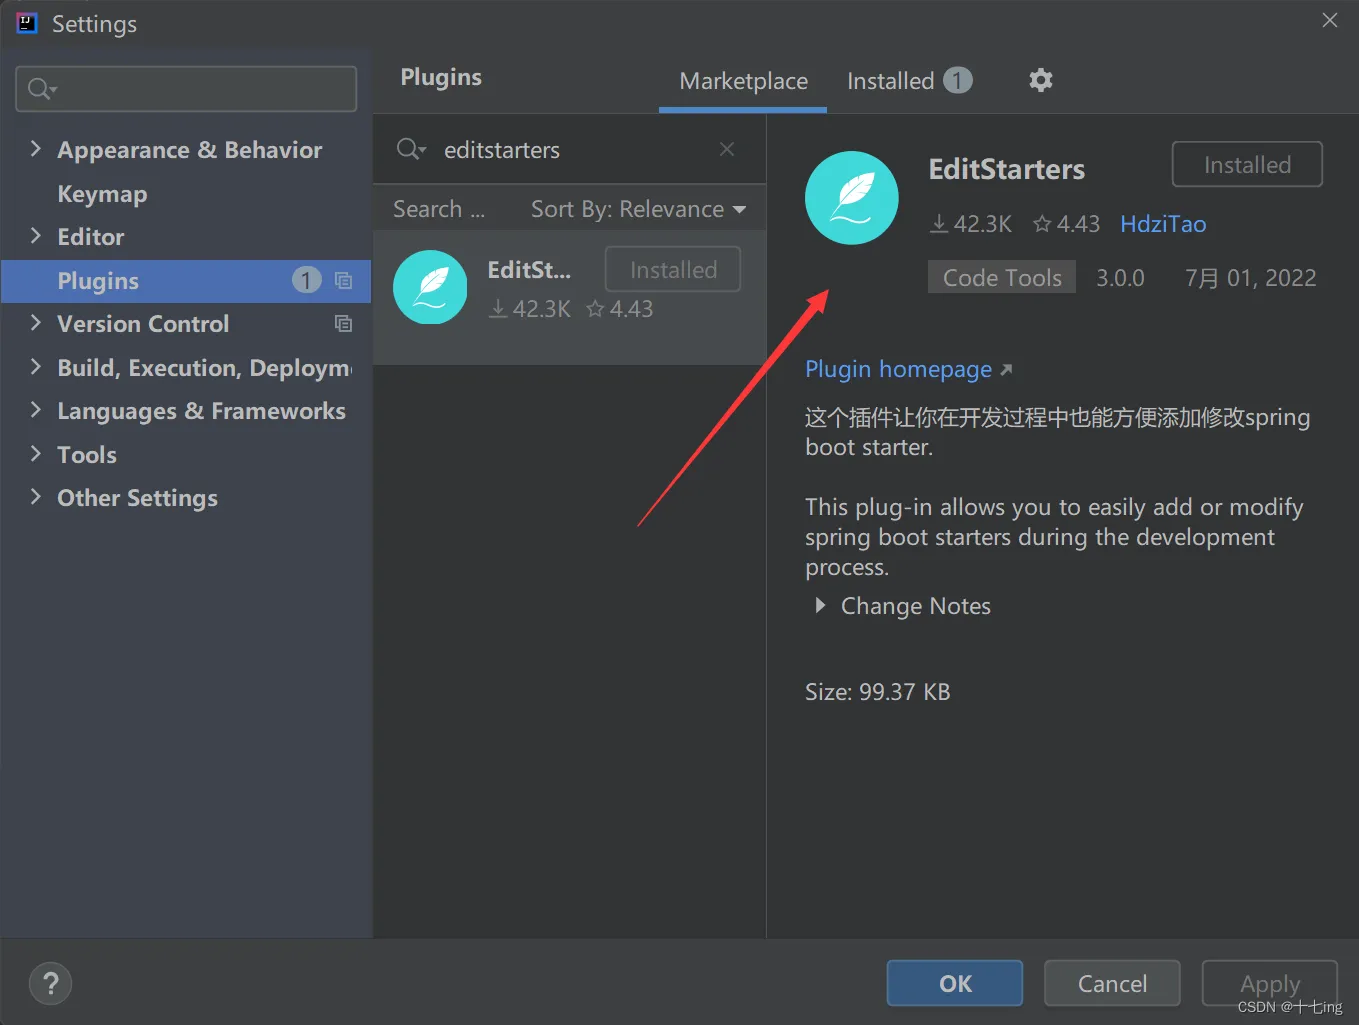Open the plugins gear settings menu

tap(1041, 80)
